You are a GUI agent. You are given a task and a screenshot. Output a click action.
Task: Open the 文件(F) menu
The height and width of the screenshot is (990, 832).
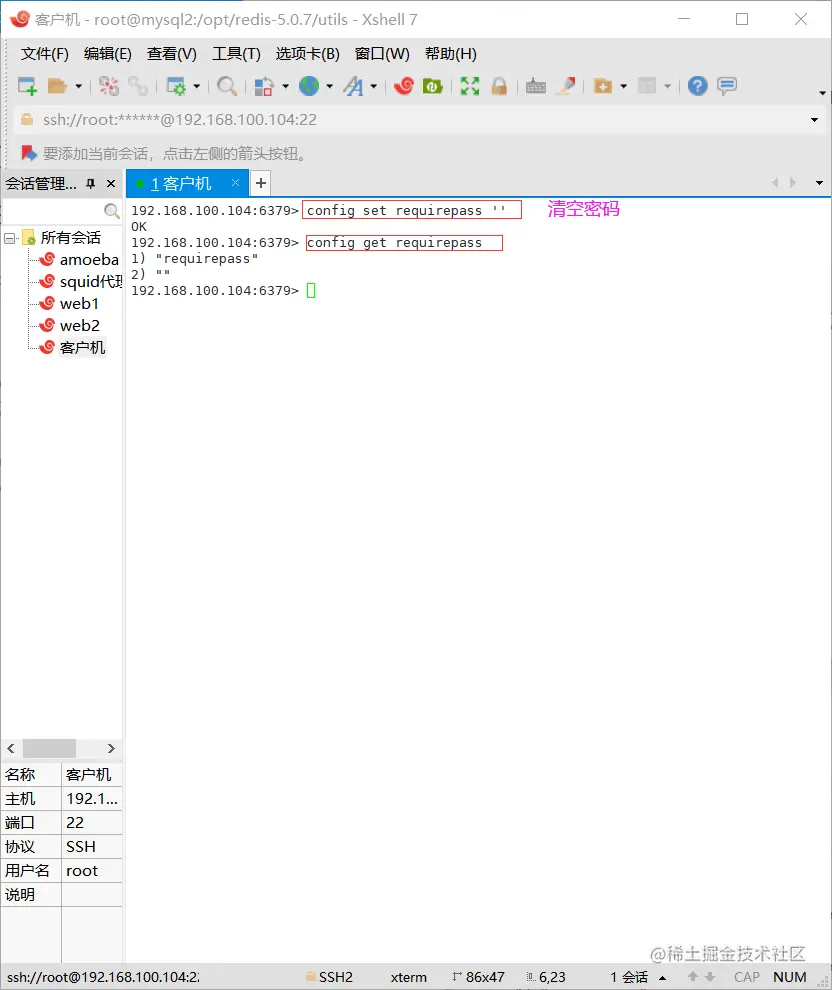pyautogui.click(x=44, y=54)
